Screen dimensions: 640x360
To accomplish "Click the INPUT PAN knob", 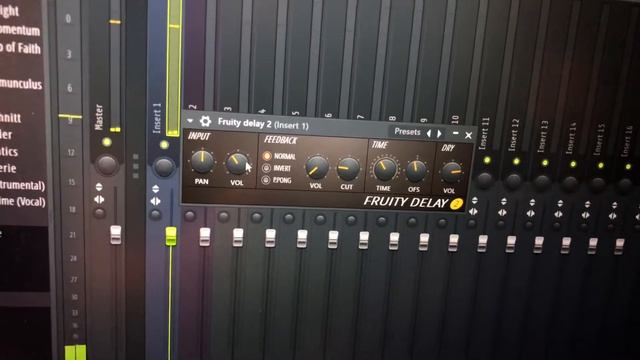I will 202,162.
